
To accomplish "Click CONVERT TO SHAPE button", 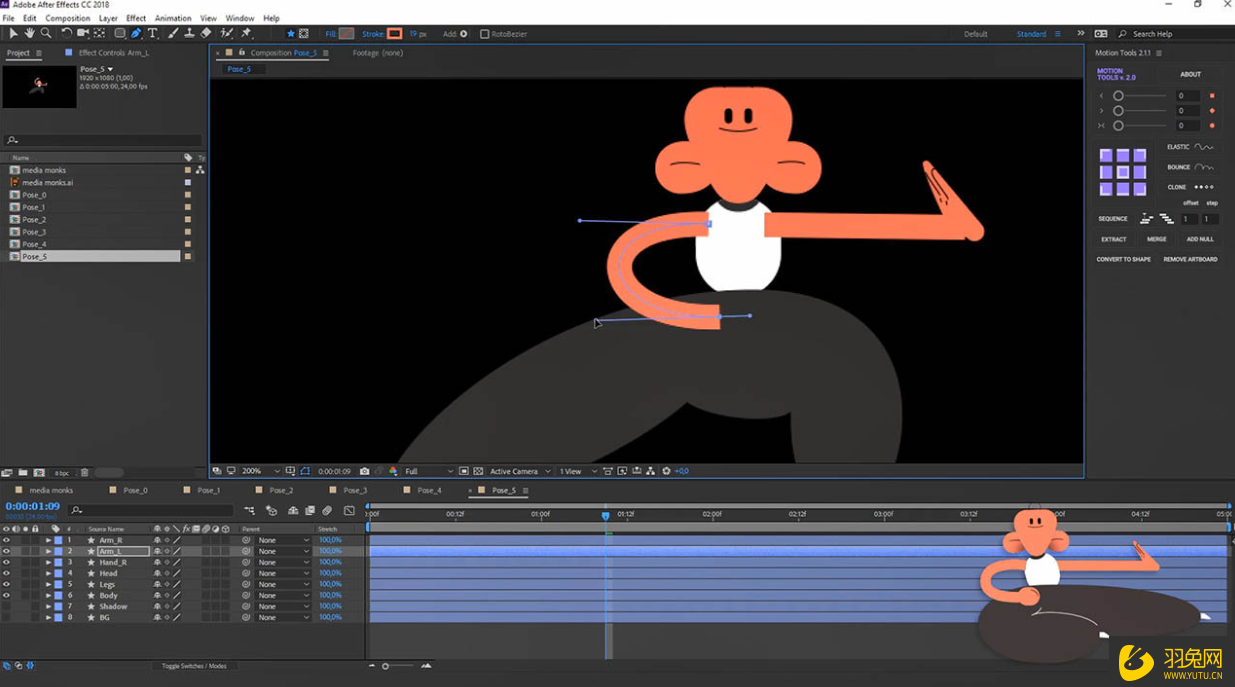I will (1123, 259).
